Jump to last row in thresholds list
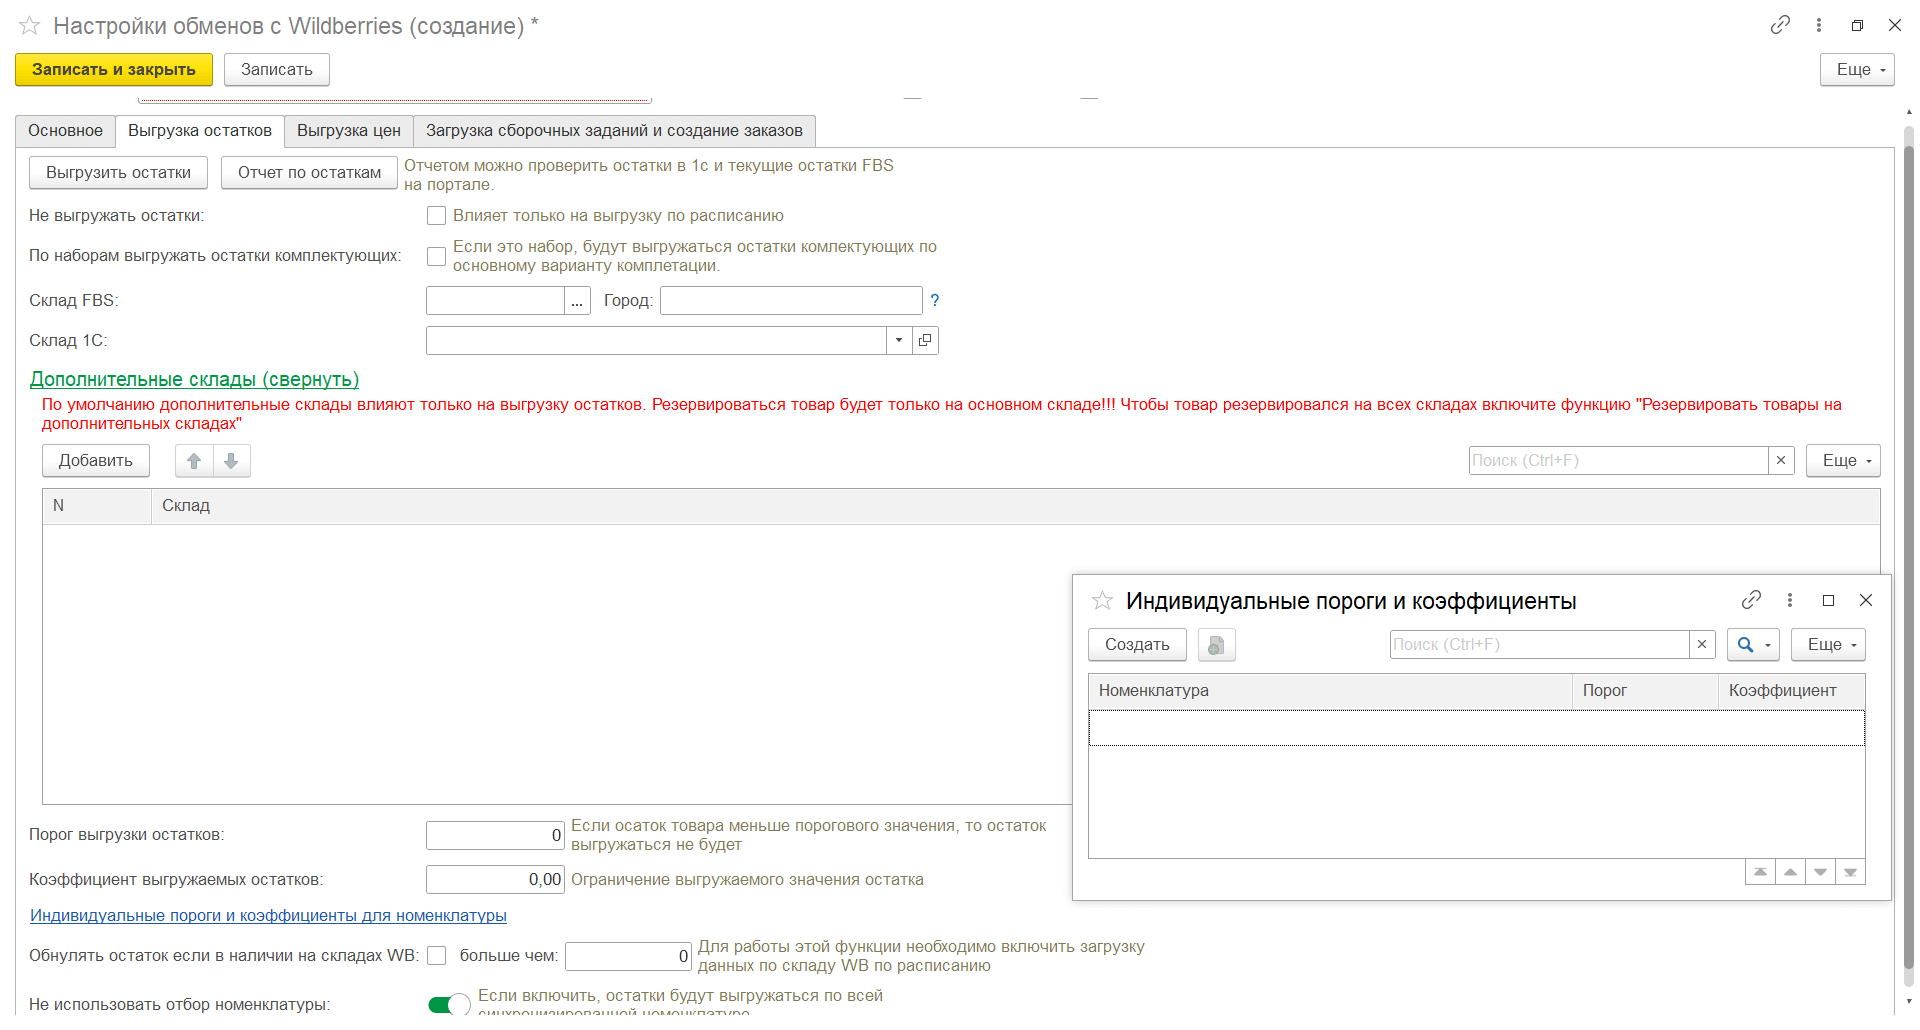 1850,872
